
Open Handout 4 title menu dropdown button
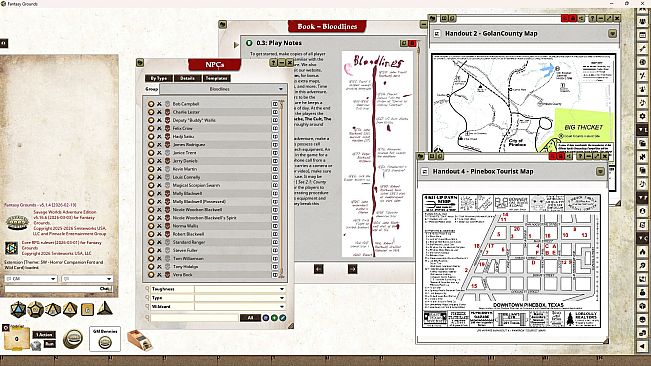600,171
